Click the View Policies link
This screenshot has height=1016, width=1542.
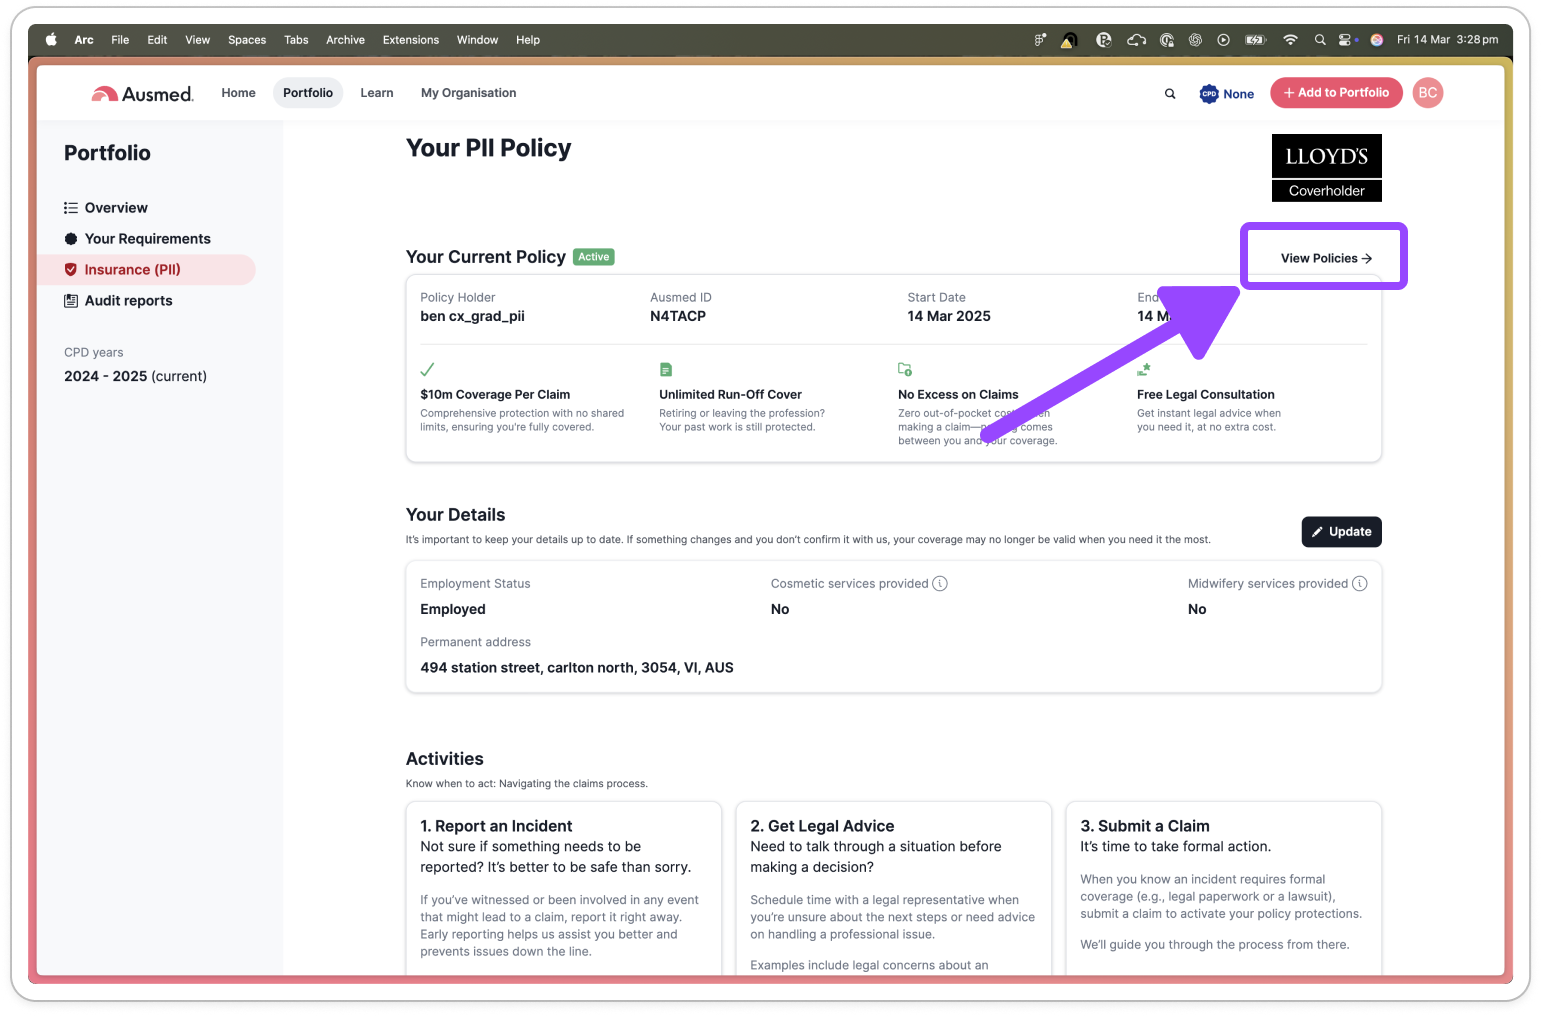[x=1326, y=258]
